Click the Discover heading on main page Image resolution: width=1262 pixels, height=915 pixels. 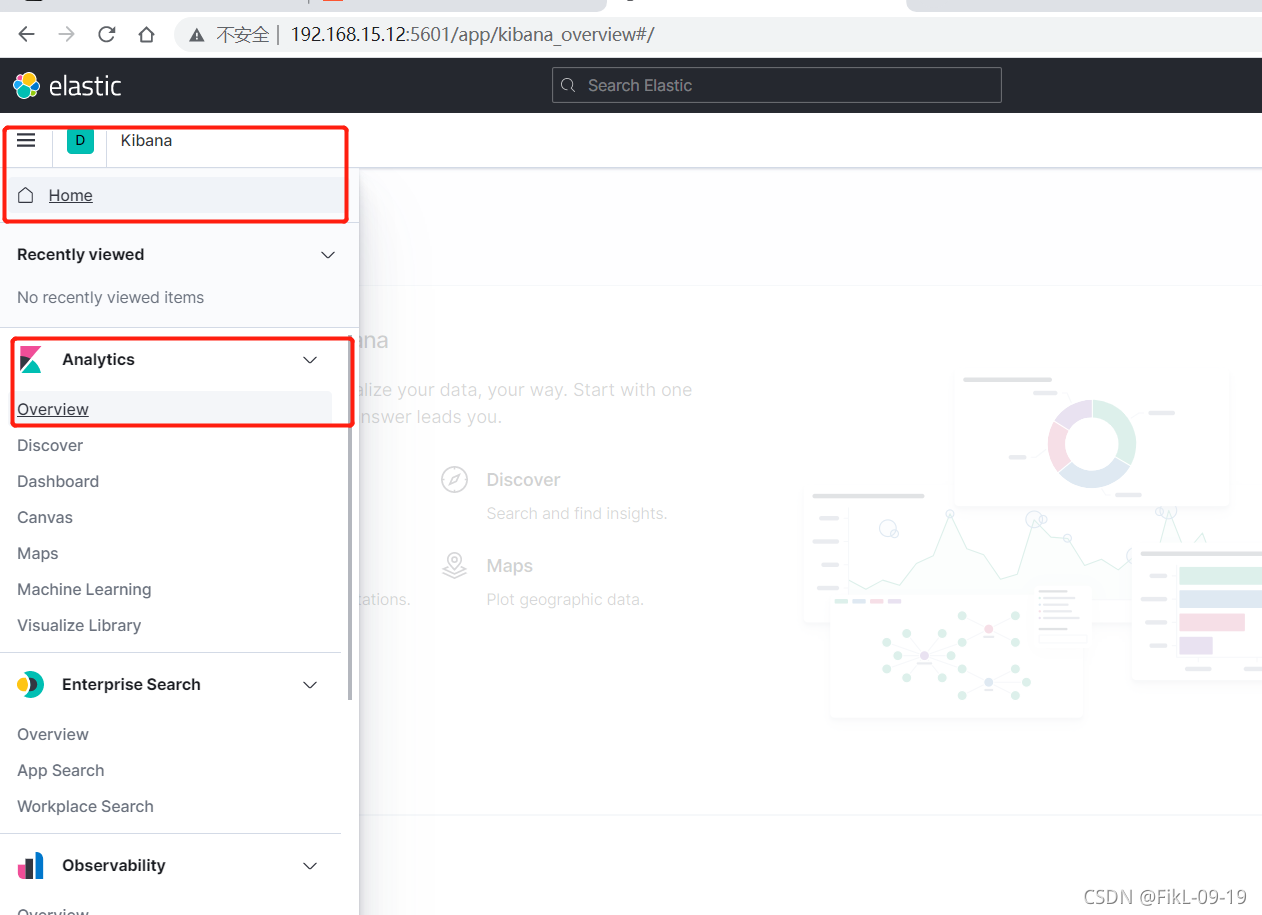point(523,480)
